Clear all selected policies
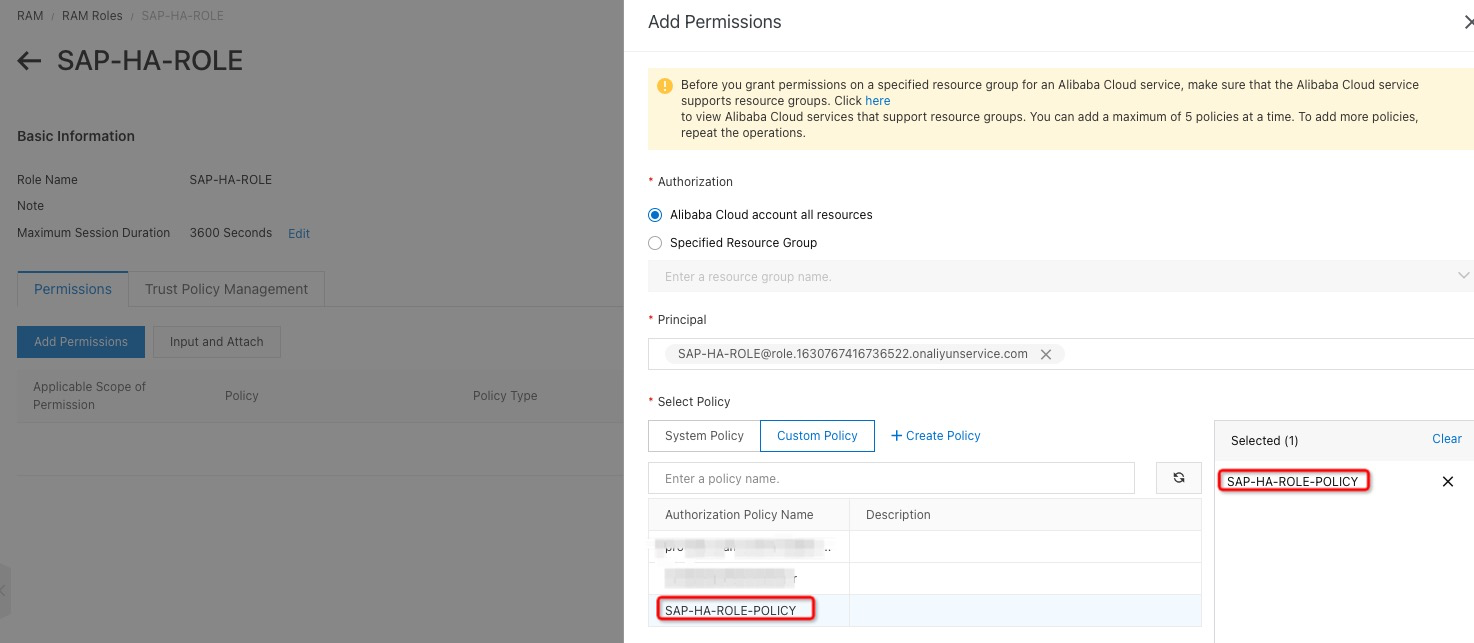The width and height of the screenshot is (1474, 643). point(1446,438)
